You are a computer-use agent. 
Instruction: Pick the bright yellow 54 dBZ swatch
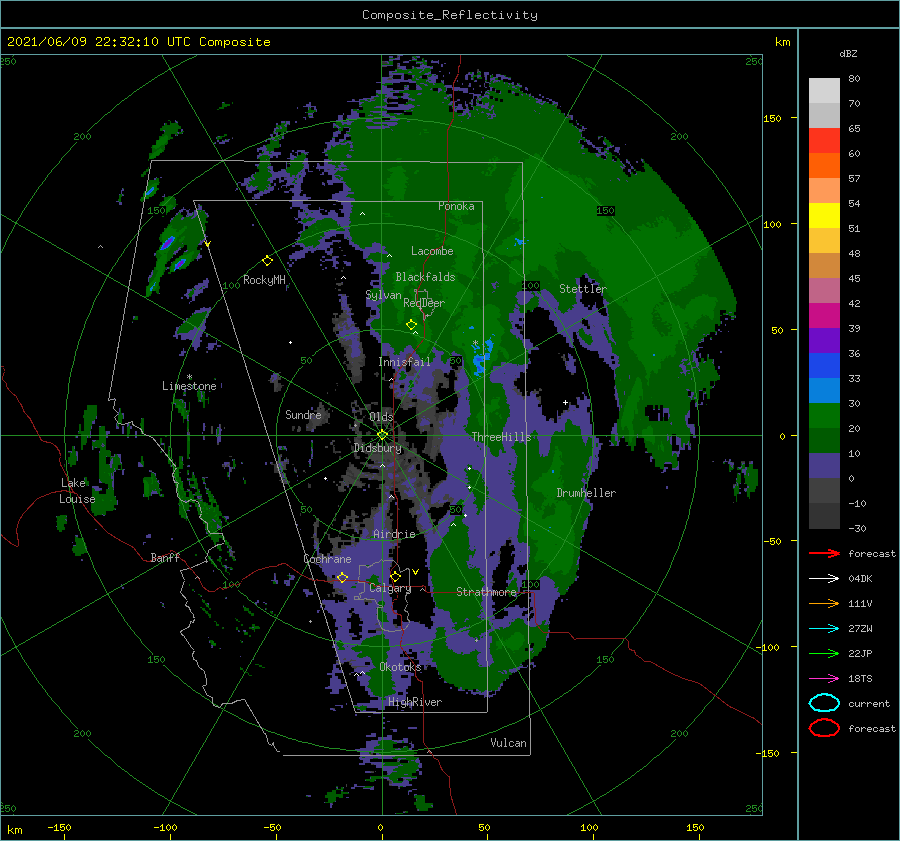824,215
